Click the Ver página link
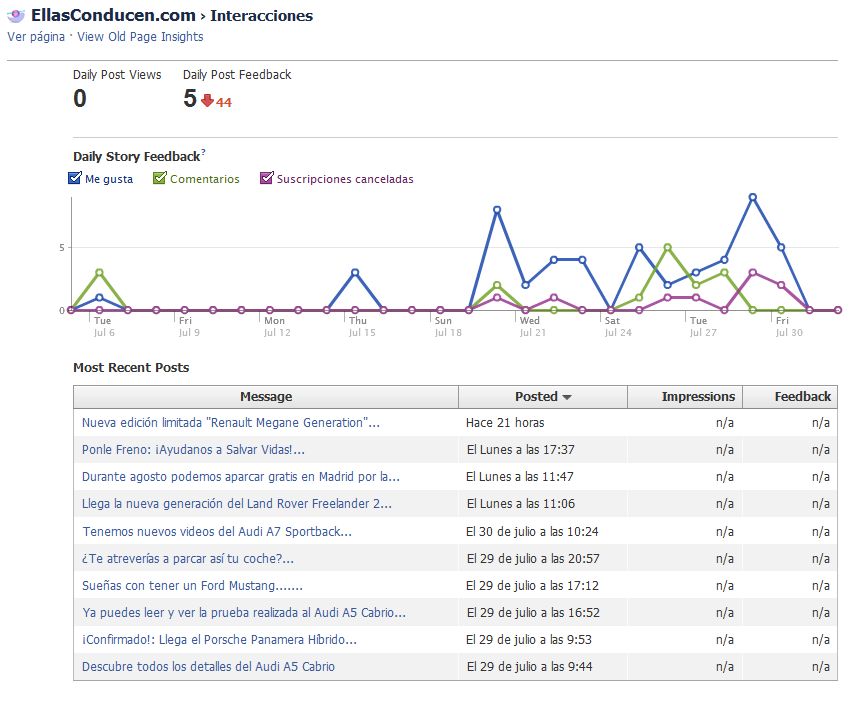Image resolution: width=853 pixels, height=710 pixels. point(36,36)
